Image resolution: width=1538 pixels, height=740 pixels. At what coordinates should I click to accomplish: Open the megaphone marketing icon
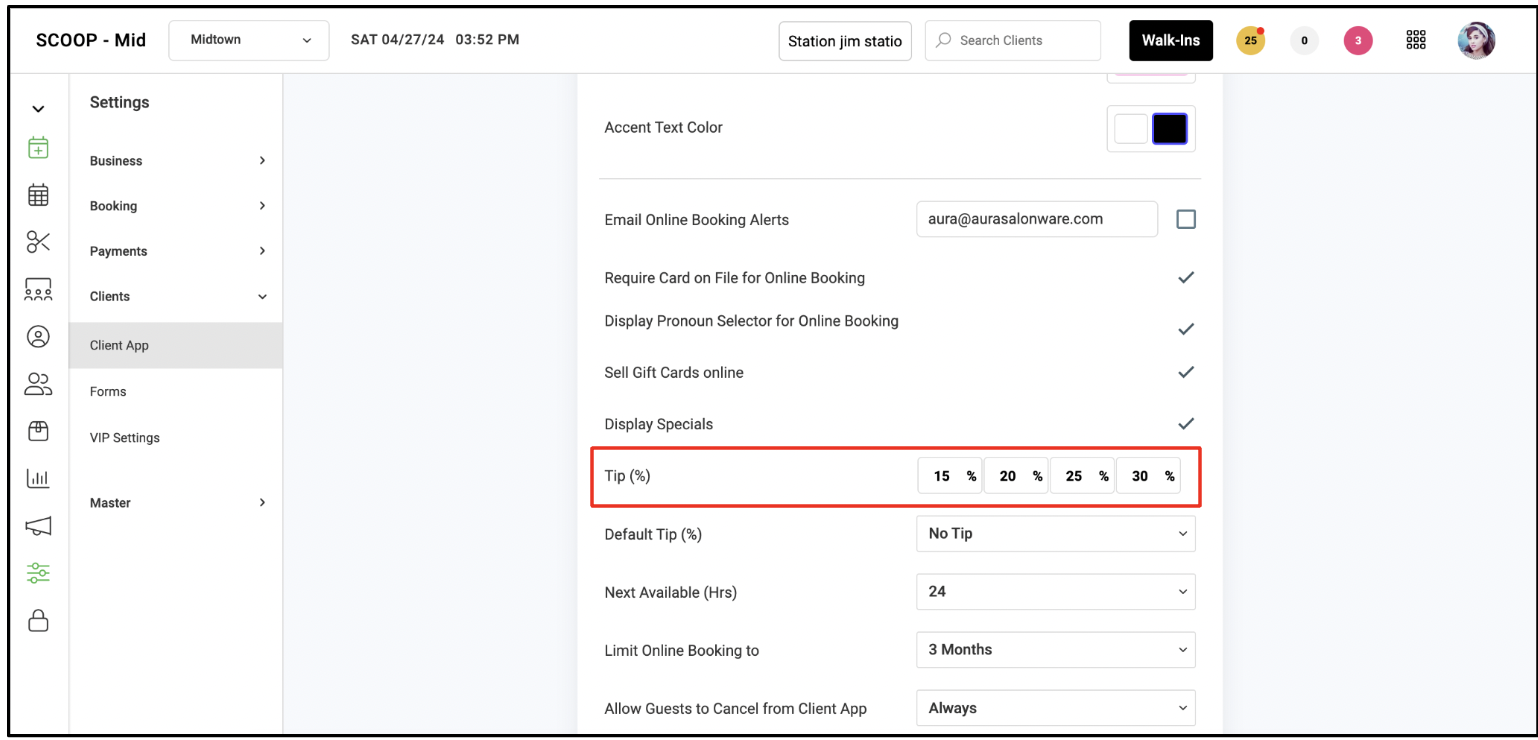pyautogui.click(x=38, y=526)
